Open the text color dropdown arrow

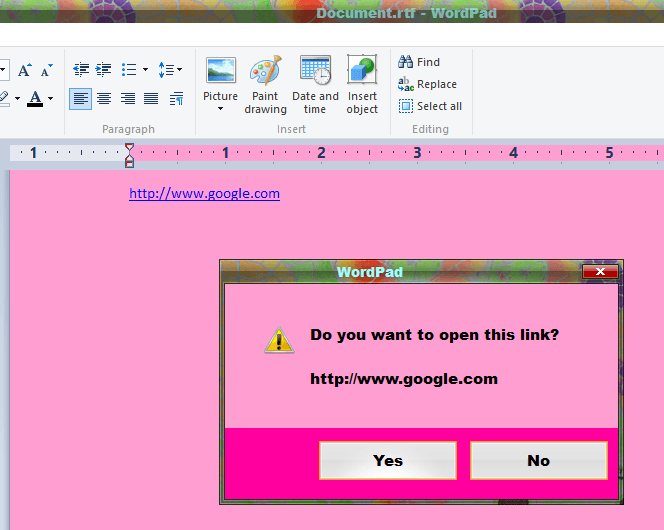tap(50, 99)
